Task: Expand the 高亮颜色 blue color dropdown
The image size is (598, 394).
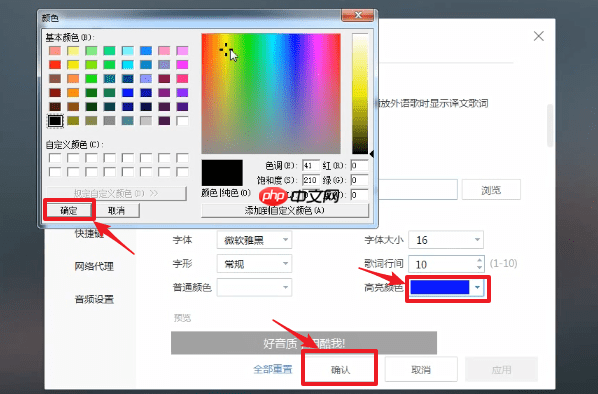Action: pyautogui.click(x=447, y=288)
